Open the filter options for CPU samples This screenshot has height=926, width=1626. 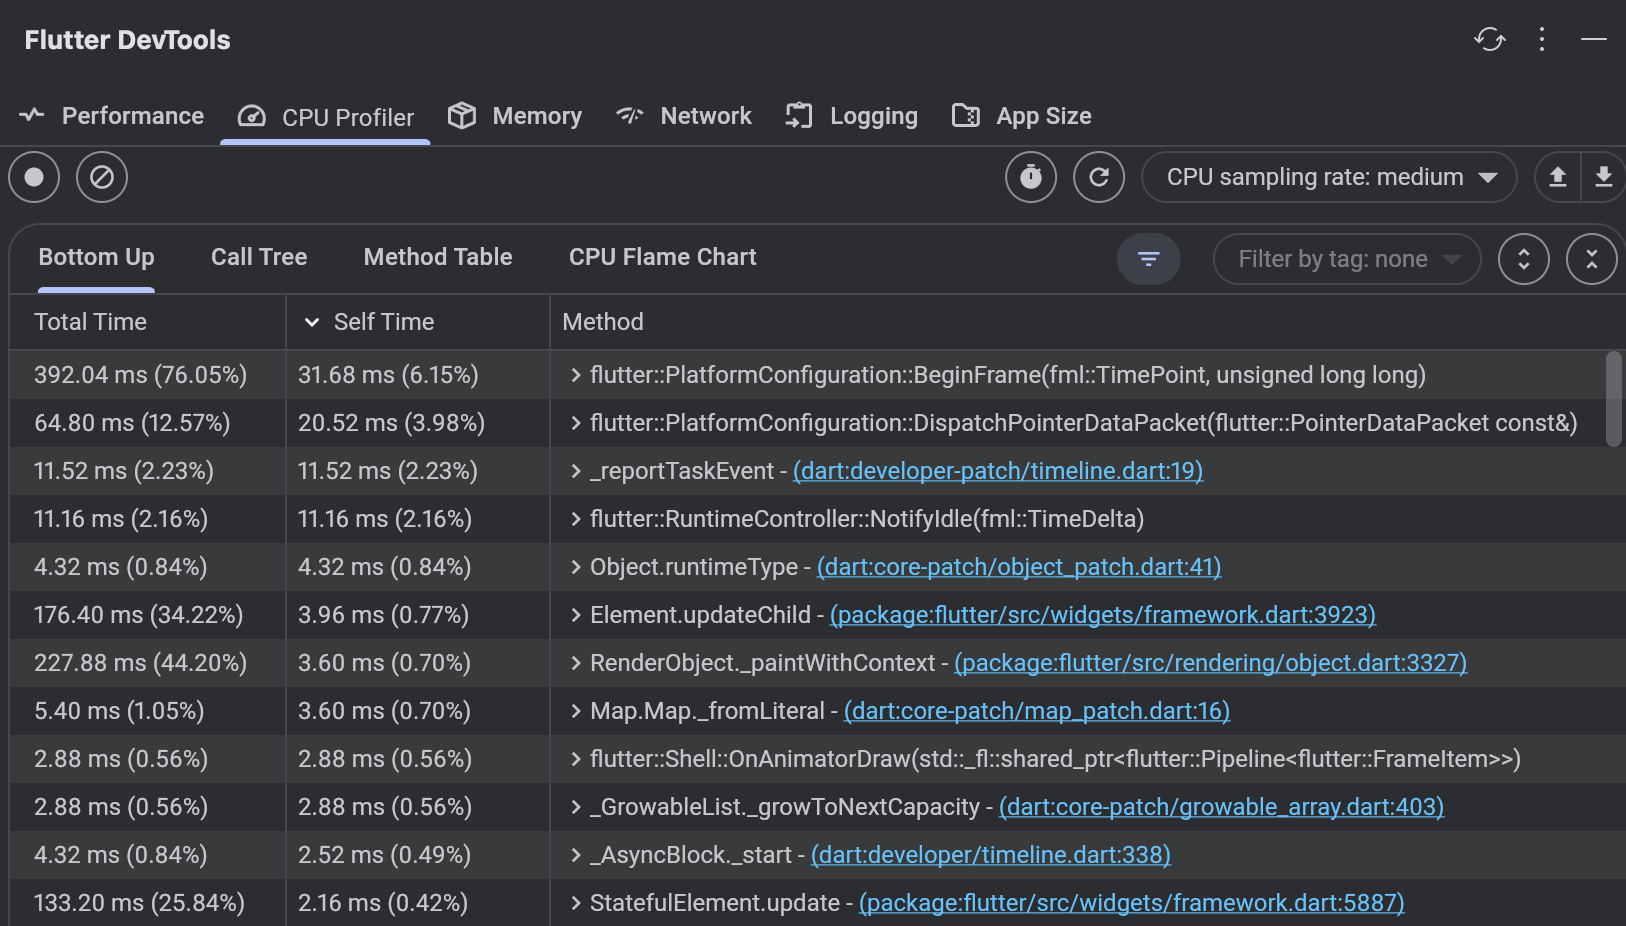pos(1148,259)
